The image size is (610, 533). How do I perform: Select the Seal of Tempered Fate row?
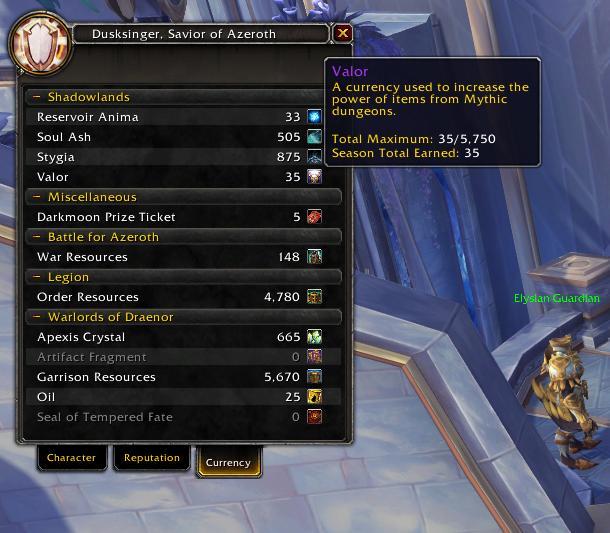tap(184, 417)
